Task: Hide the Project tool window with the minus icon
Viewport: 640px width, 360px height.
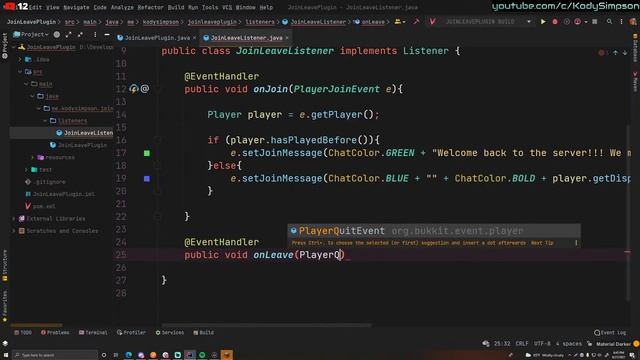Action: pos(107,35)
